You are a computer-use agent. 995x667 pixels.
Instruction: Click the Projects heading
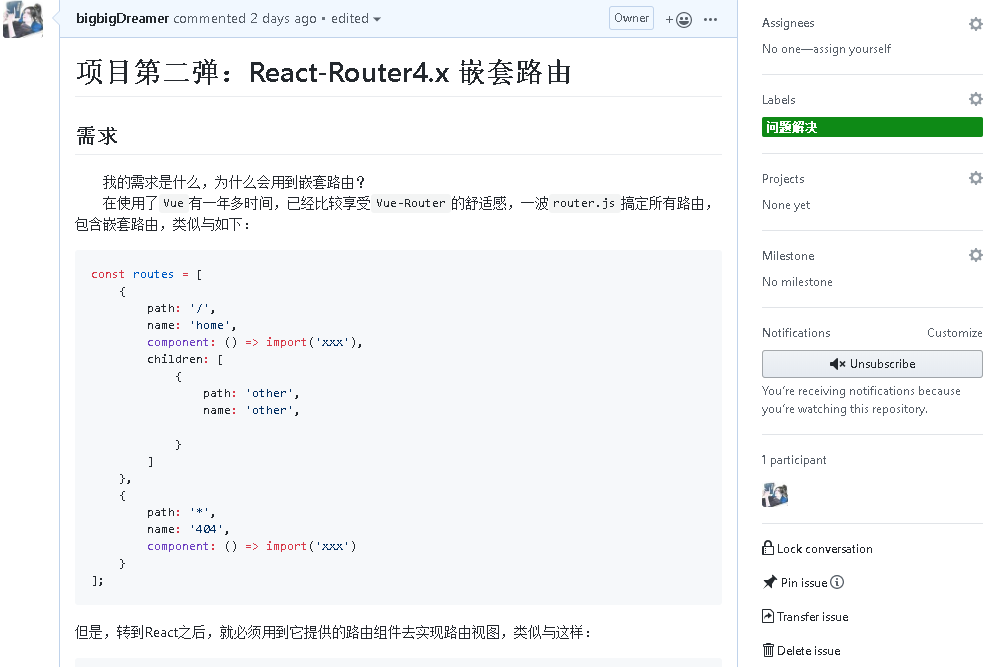click(783, 179)
